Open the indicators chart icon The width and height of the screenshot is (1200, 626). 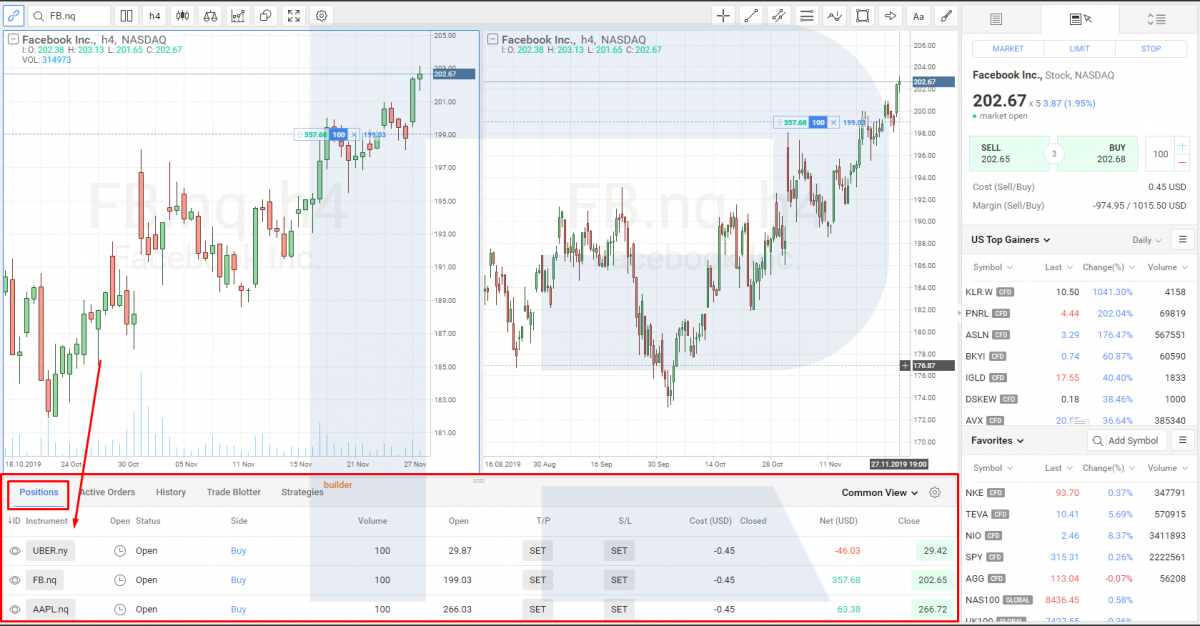[x=238, y=16]
